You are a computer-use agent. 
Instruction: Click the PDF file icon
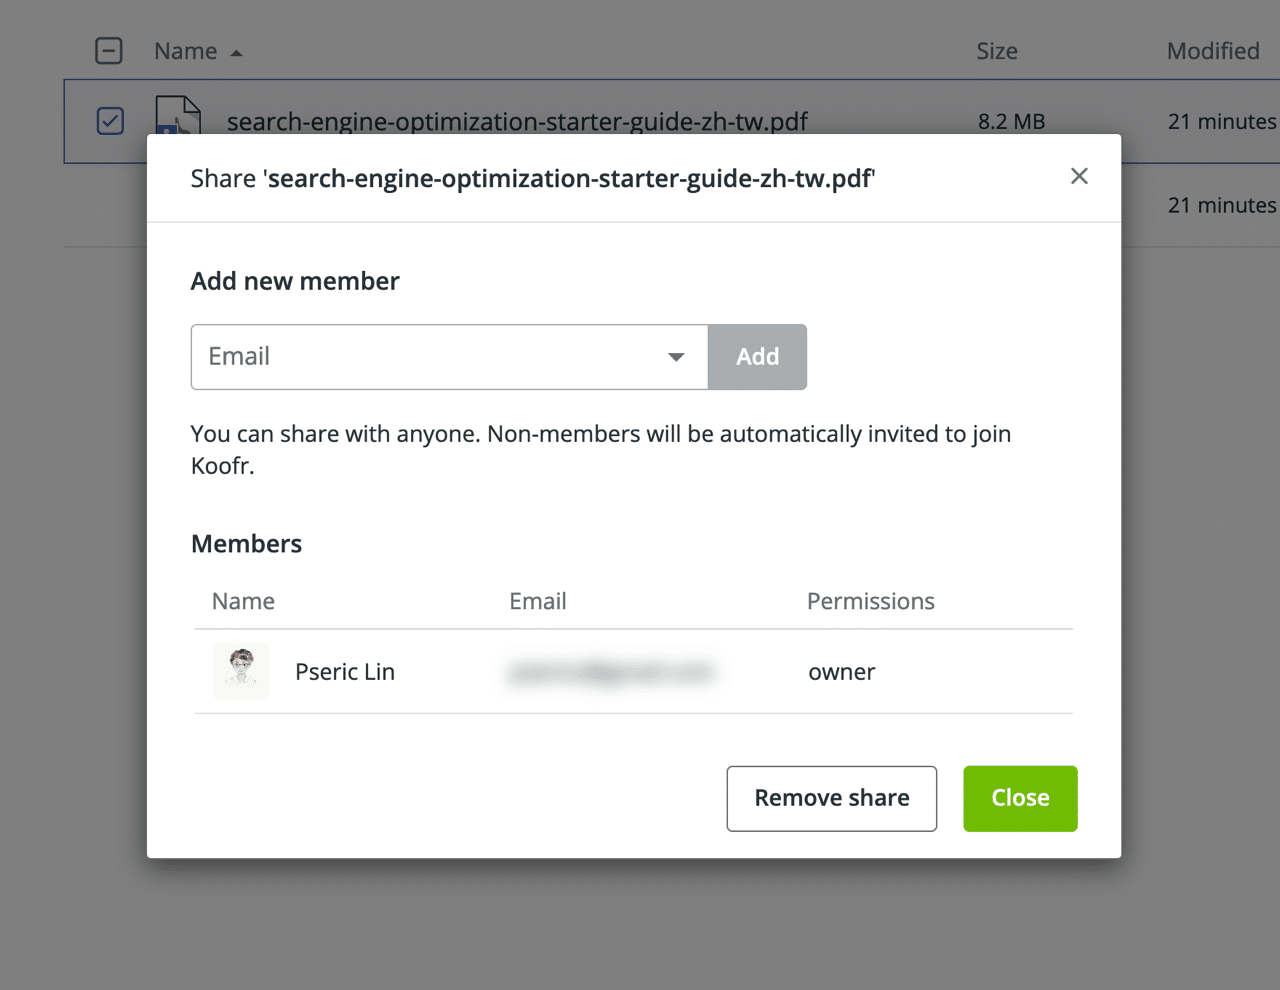(x=178, y=116)
